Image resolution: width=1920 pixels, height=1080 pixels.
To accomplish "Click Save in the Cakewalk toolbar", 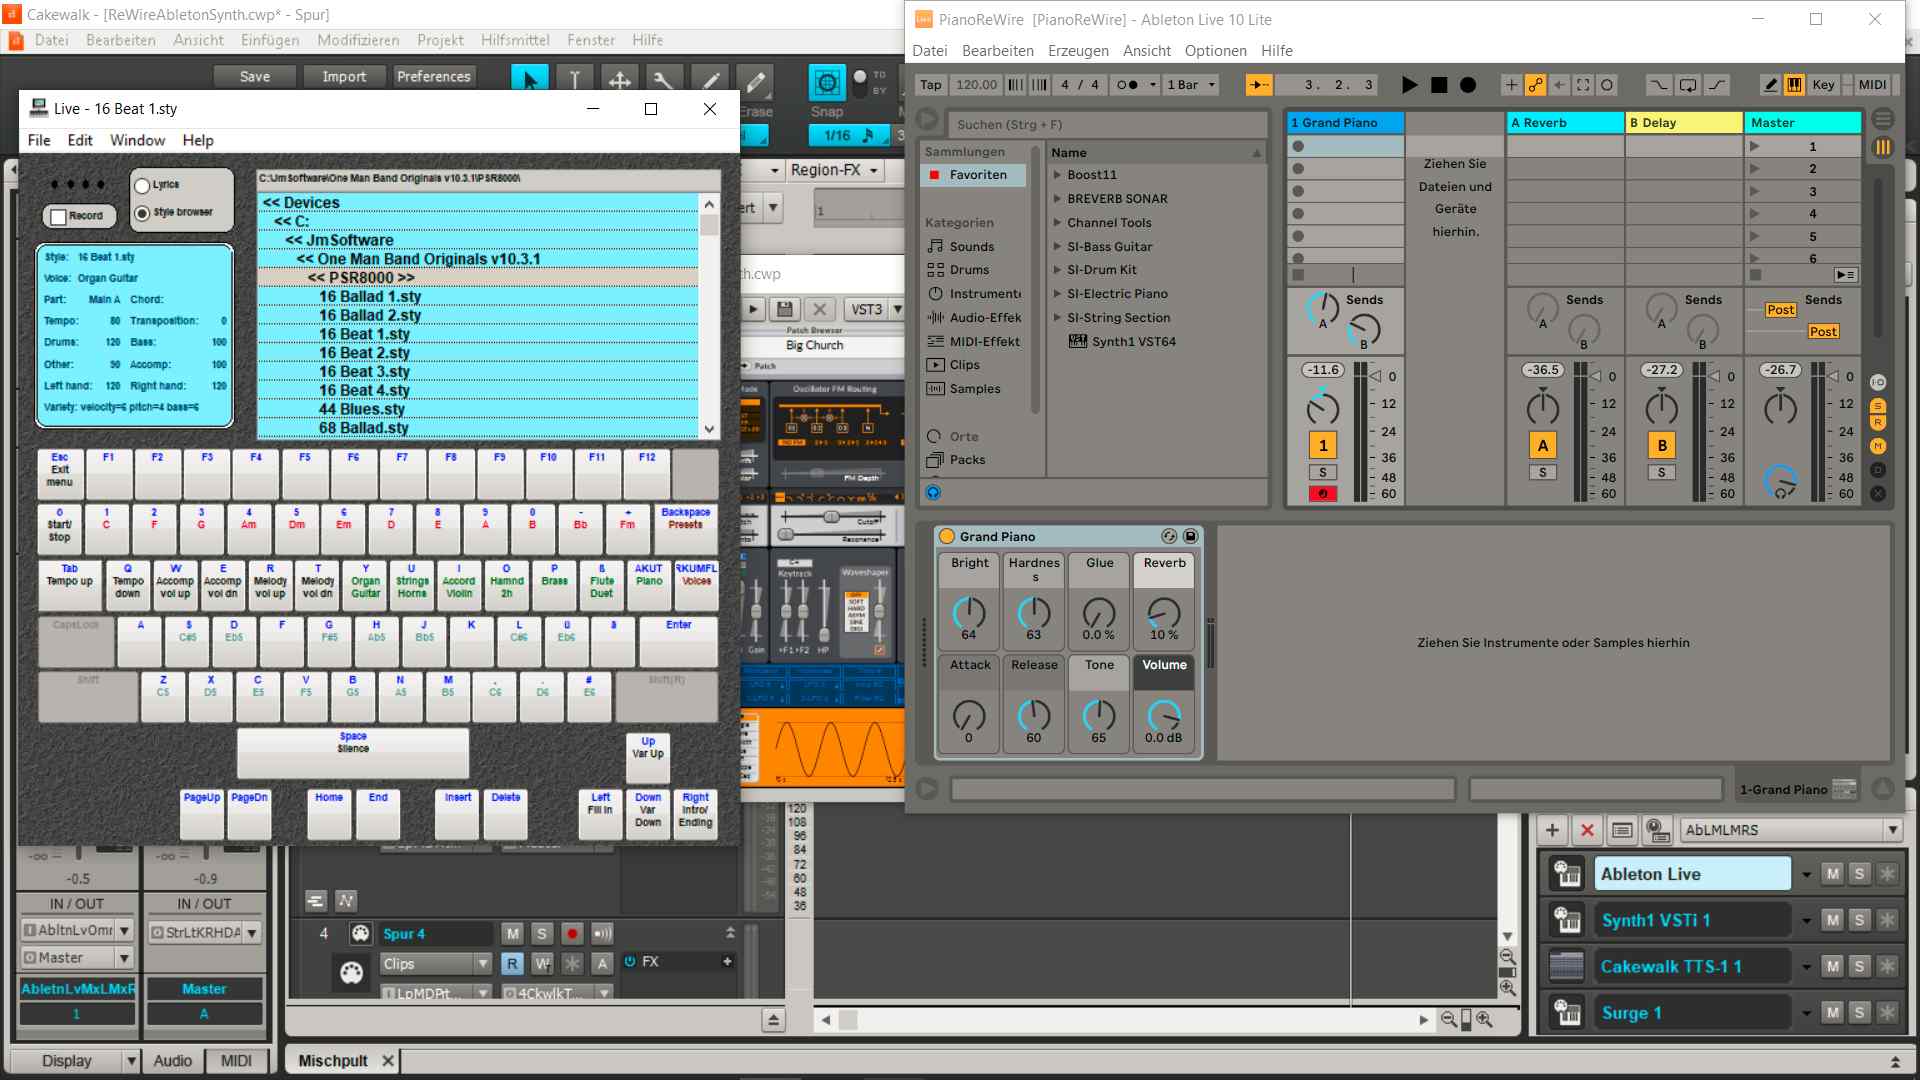I will 255,77.
